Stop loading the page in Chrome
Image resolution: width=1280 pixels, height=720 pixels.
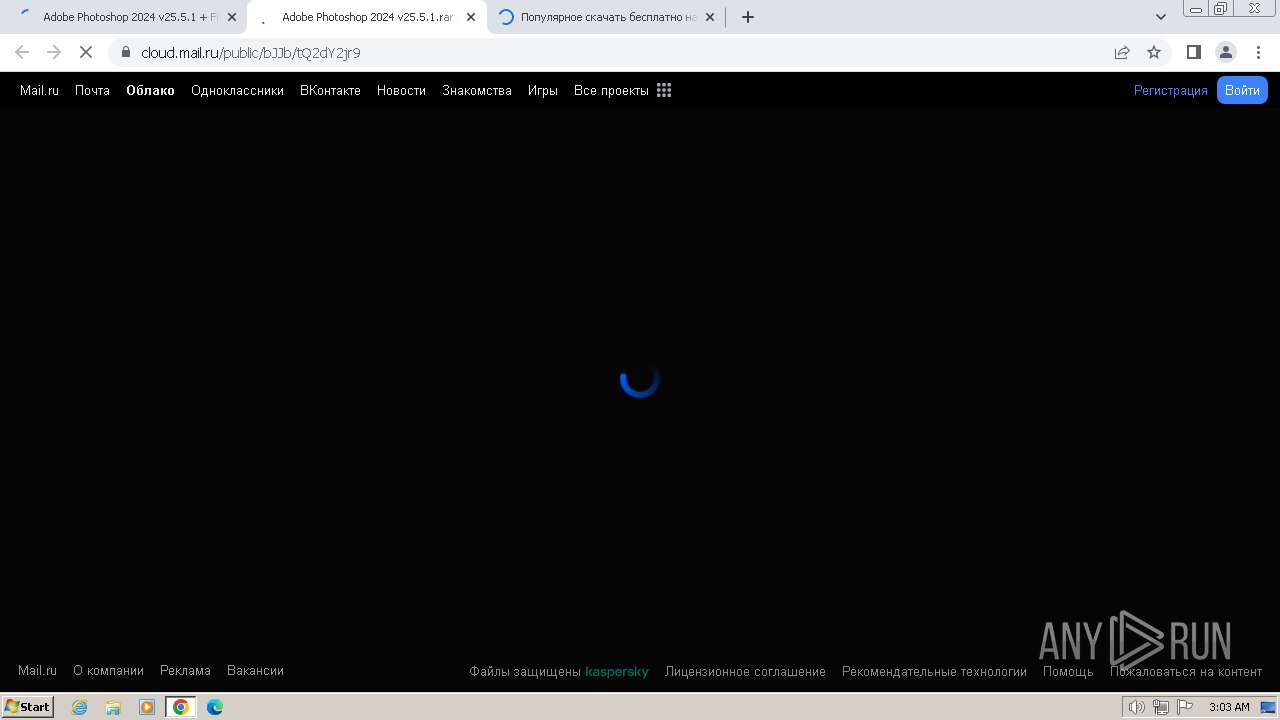click(86, 52)
